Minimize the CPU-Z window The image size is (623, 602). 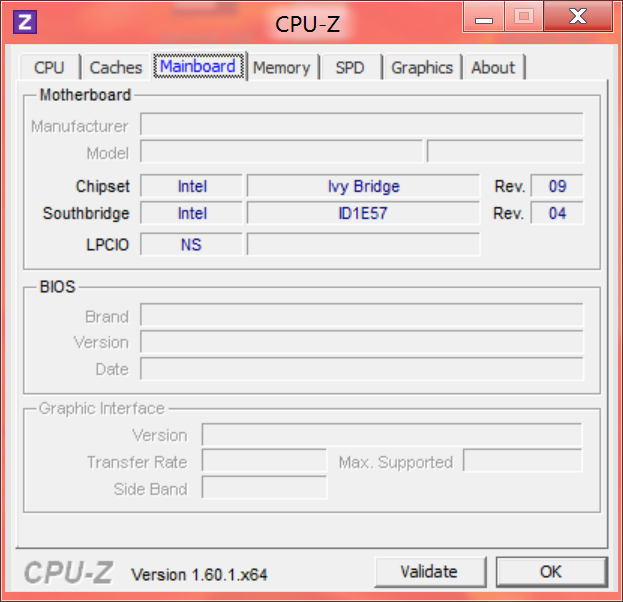[483, 16]
